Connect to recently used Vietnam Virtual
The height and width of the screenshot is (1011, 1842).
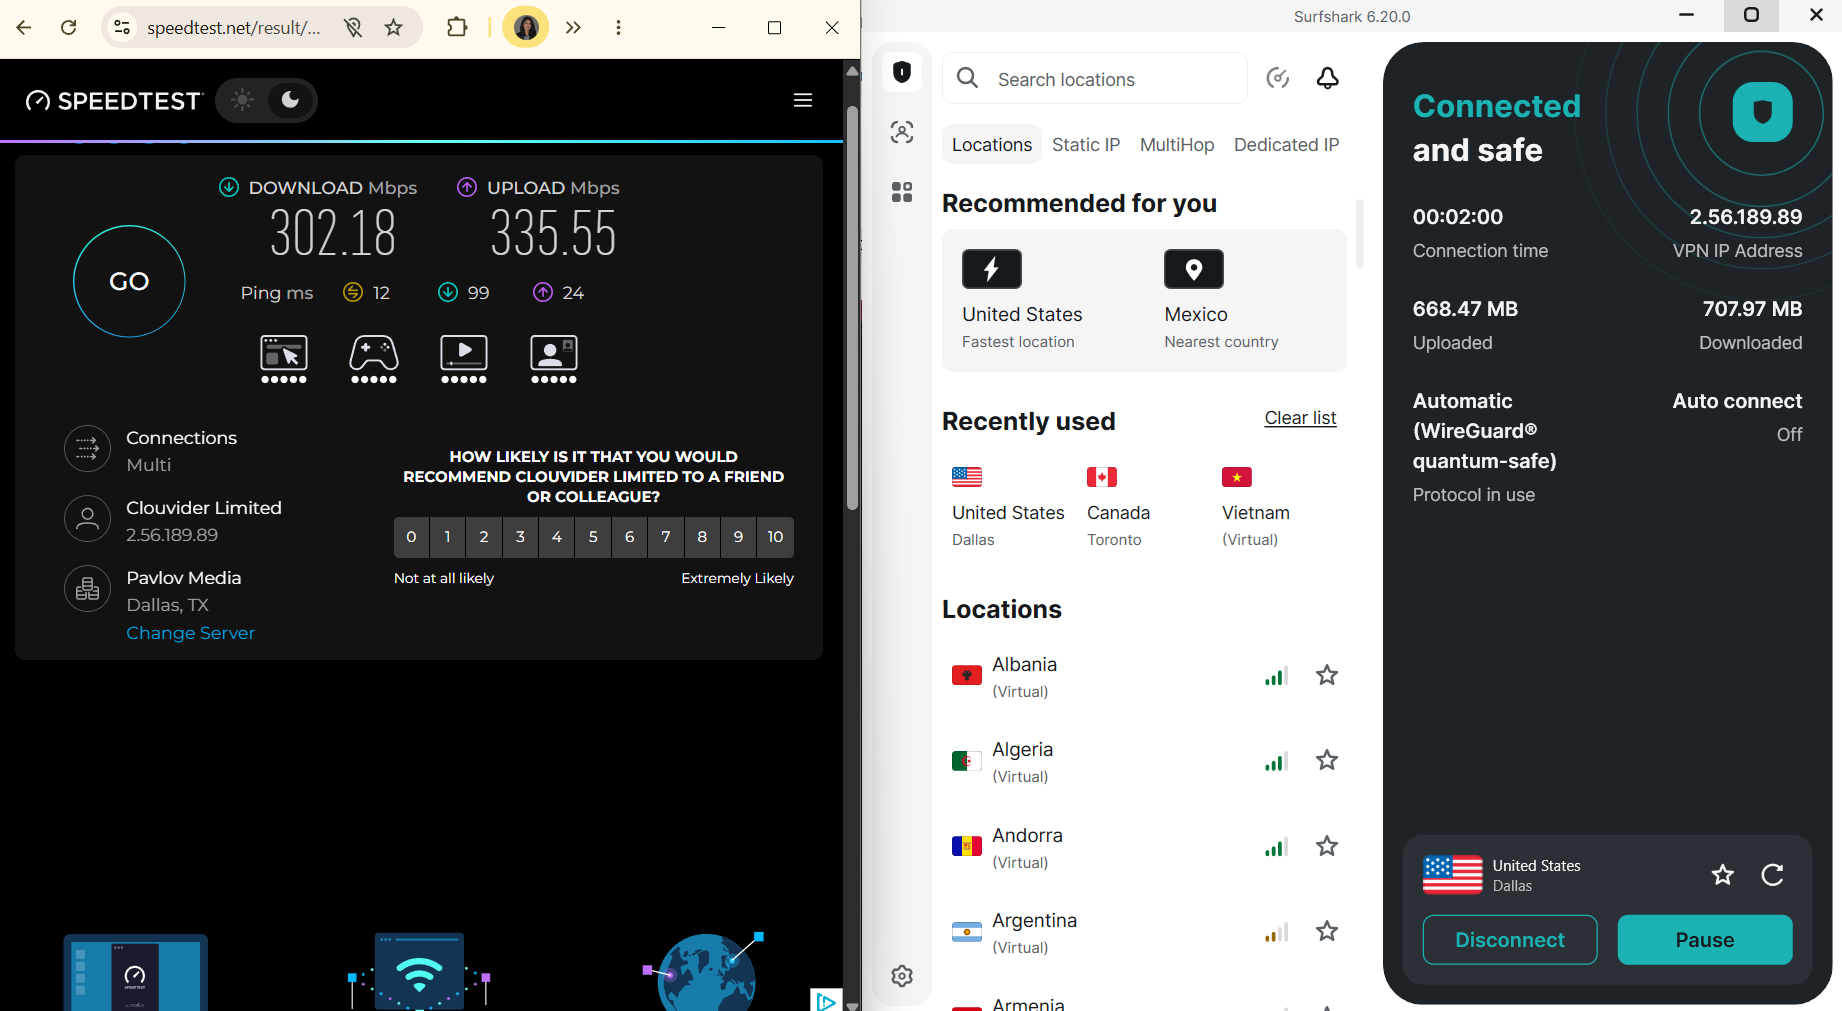click(x=1255, y=507)
